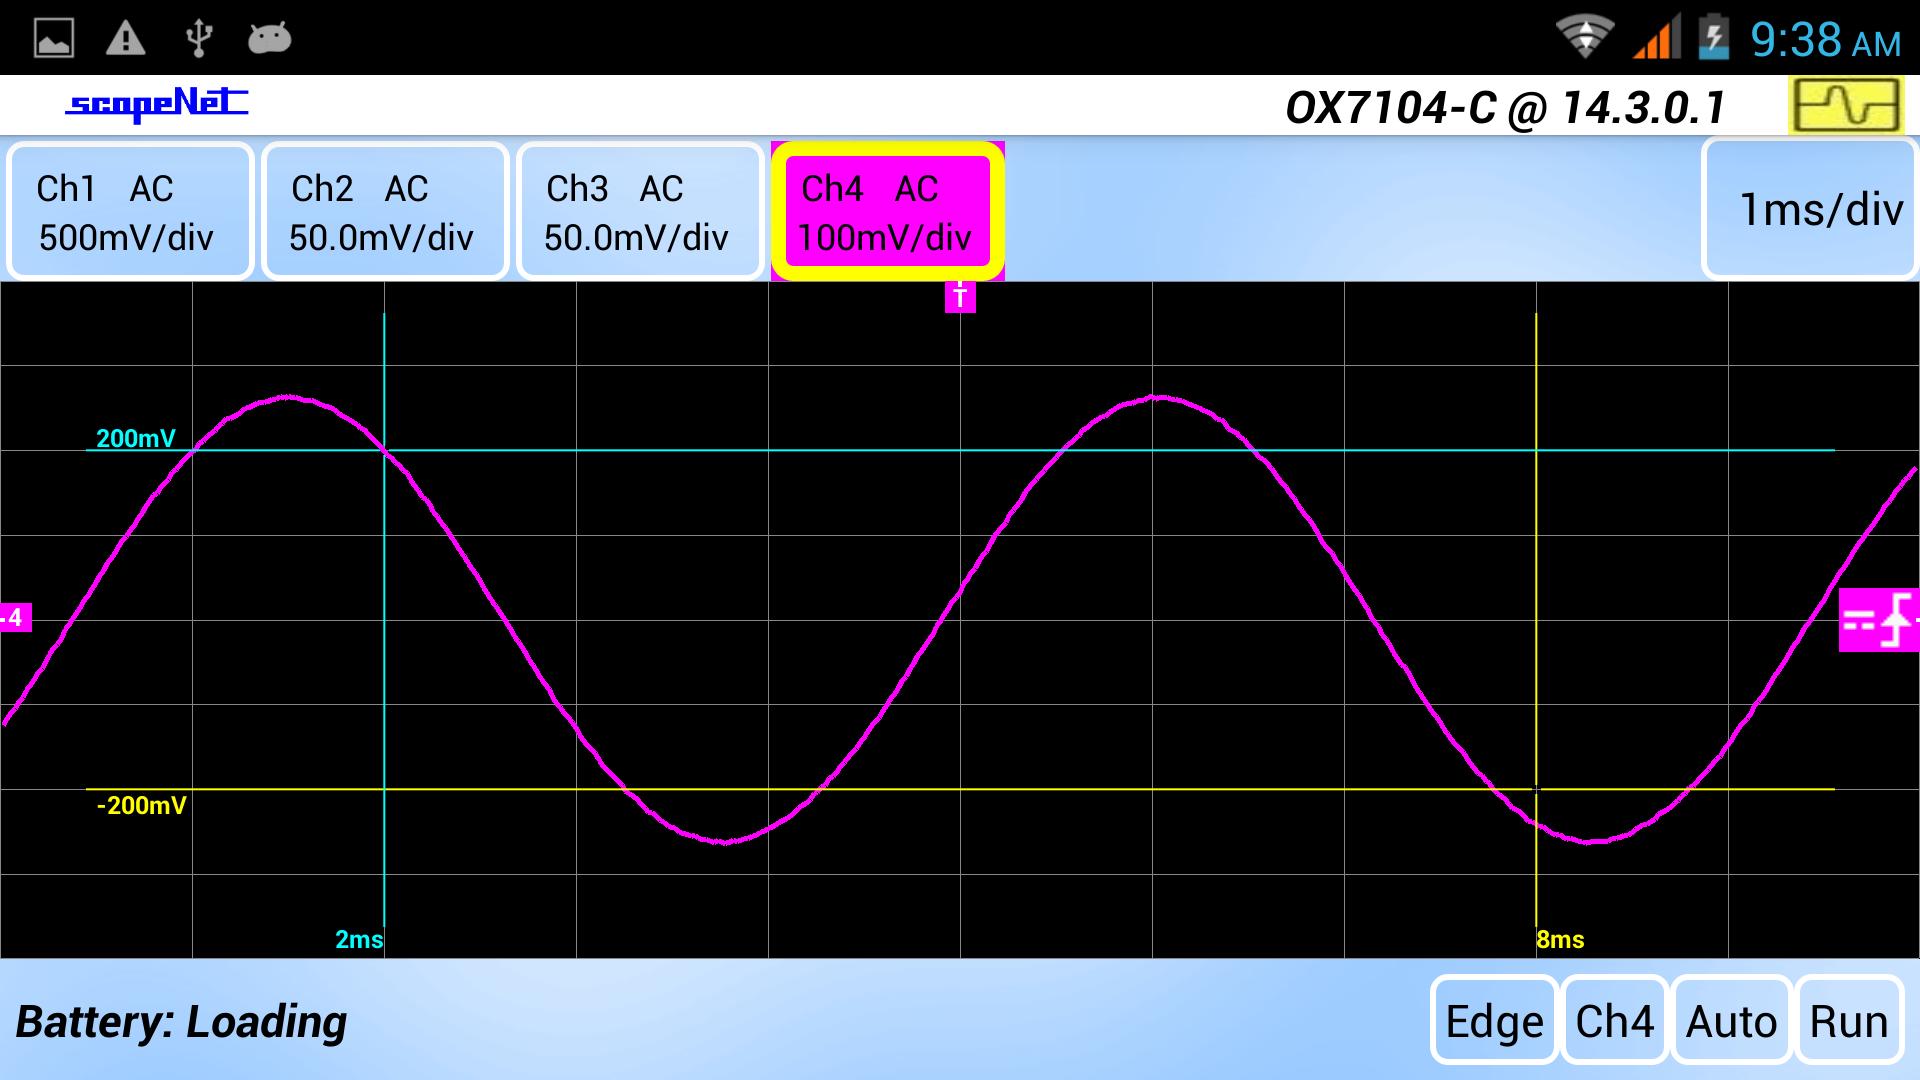
Task: Tap the yellow waveform display icon
Action: [x=1845, y=106]
